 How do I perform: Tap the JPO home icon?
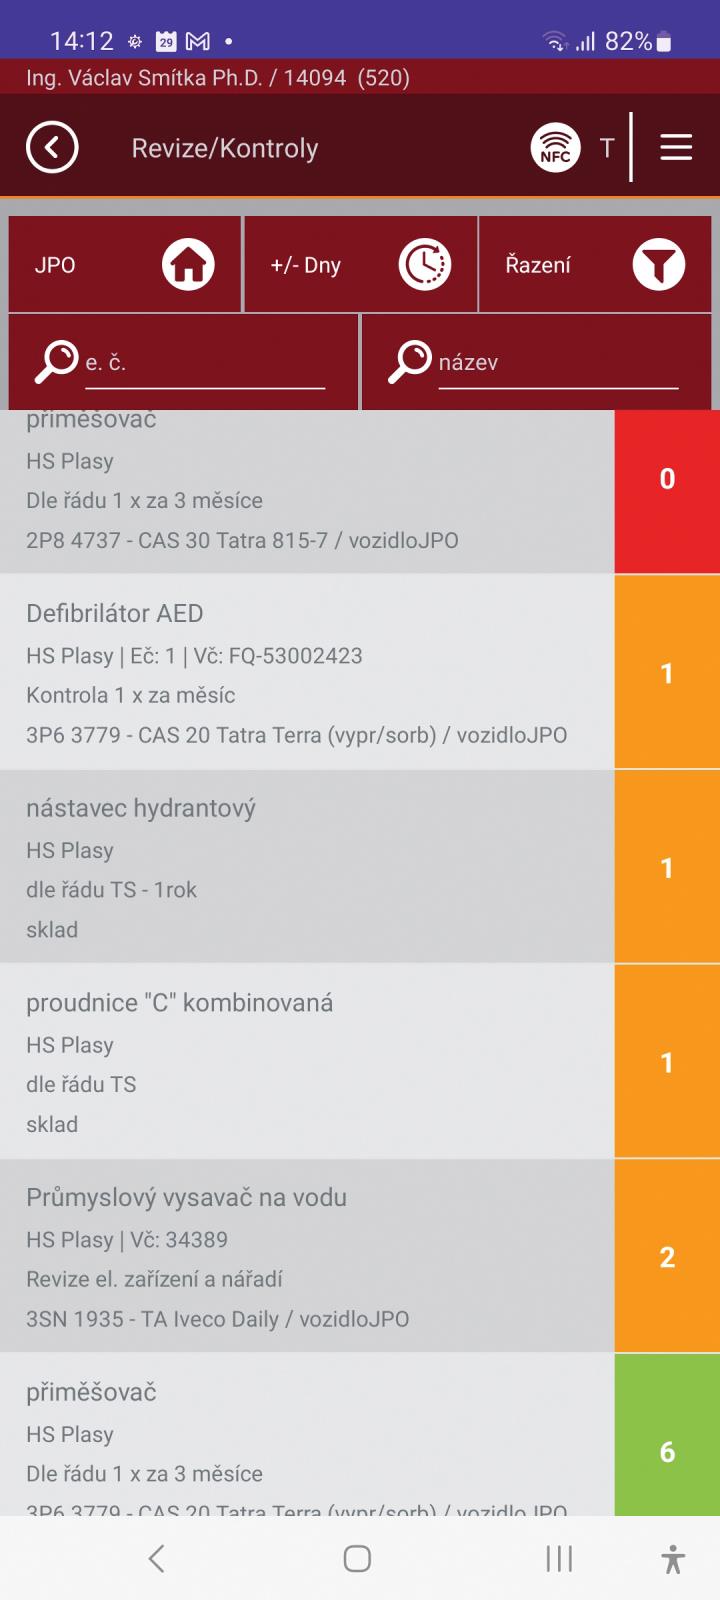click(x=188, y=265)
